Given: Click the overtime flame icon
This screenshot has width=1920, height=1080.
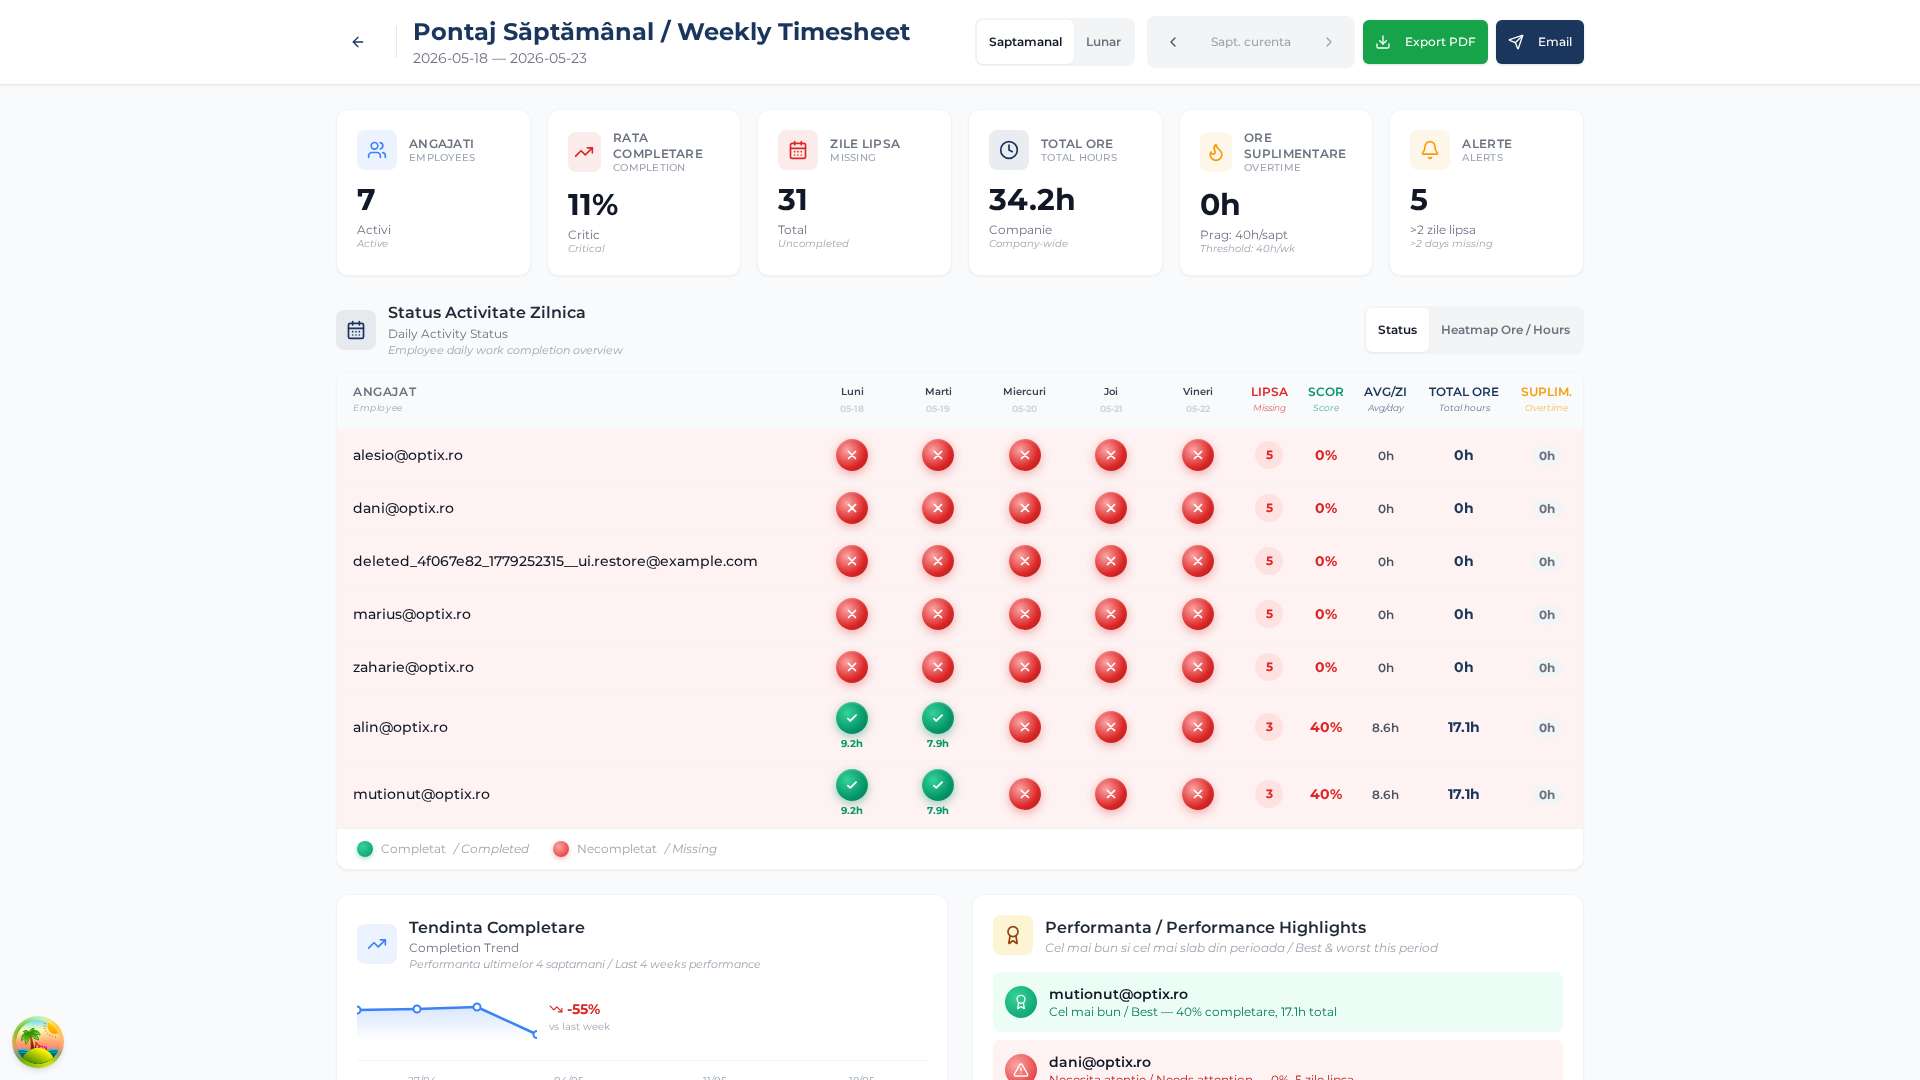Looking at the screenshot, I should pos(1216,152).
